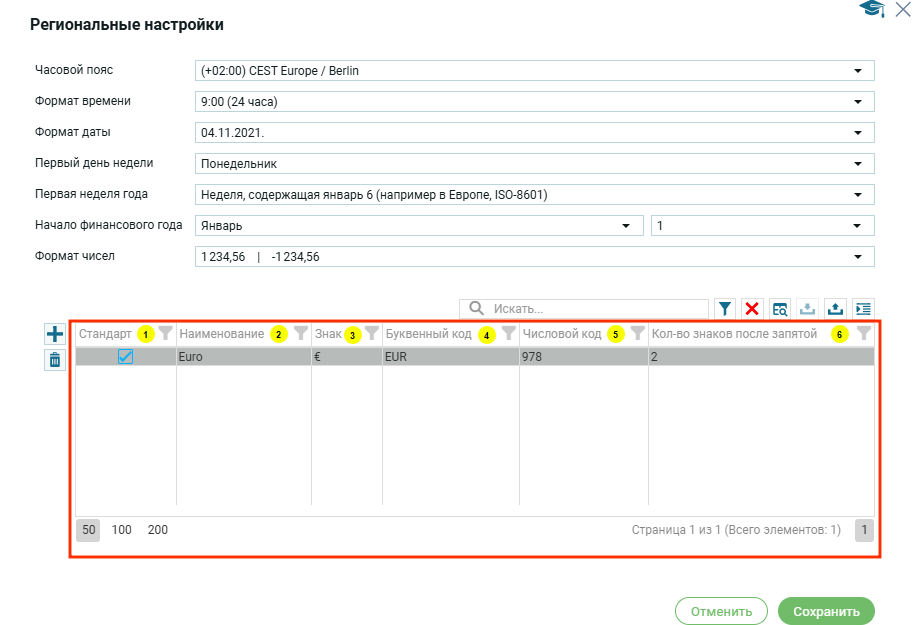Uncheck the Стандарт checkbox for Euro
This screenshot has width=913, height=625.
click(125, 356)
